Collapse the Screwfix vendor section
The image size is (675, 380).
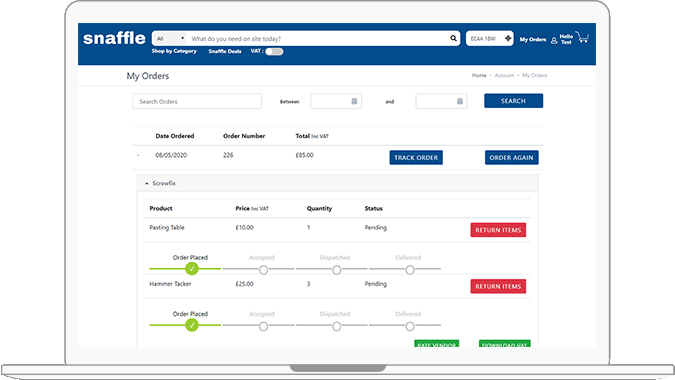click(147, 183)
